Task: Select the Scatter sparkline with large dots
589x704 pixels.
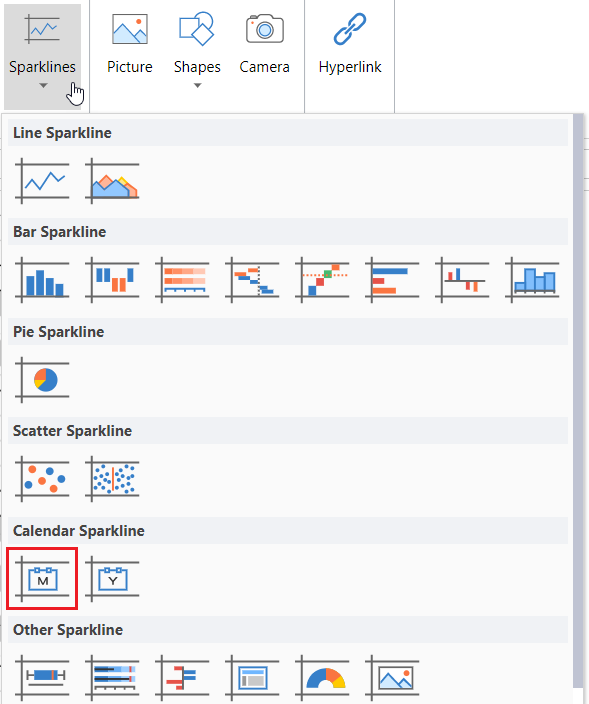Action: pyautogui.click(x=42, y=479)
